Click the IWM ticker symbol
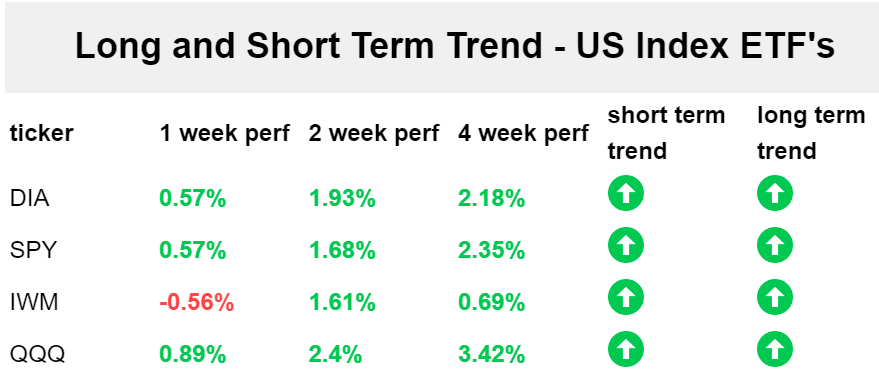The width and height of the screenshot is (879, 384). [34, 303]
